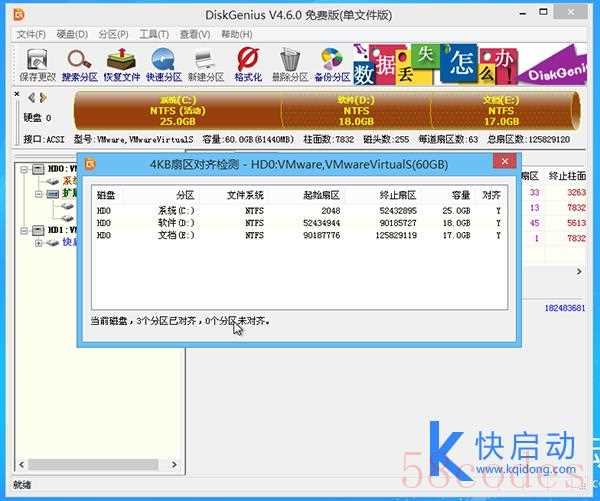600x501 pixels.
Task: Click the 容量 column header
Action: point(461,195)
